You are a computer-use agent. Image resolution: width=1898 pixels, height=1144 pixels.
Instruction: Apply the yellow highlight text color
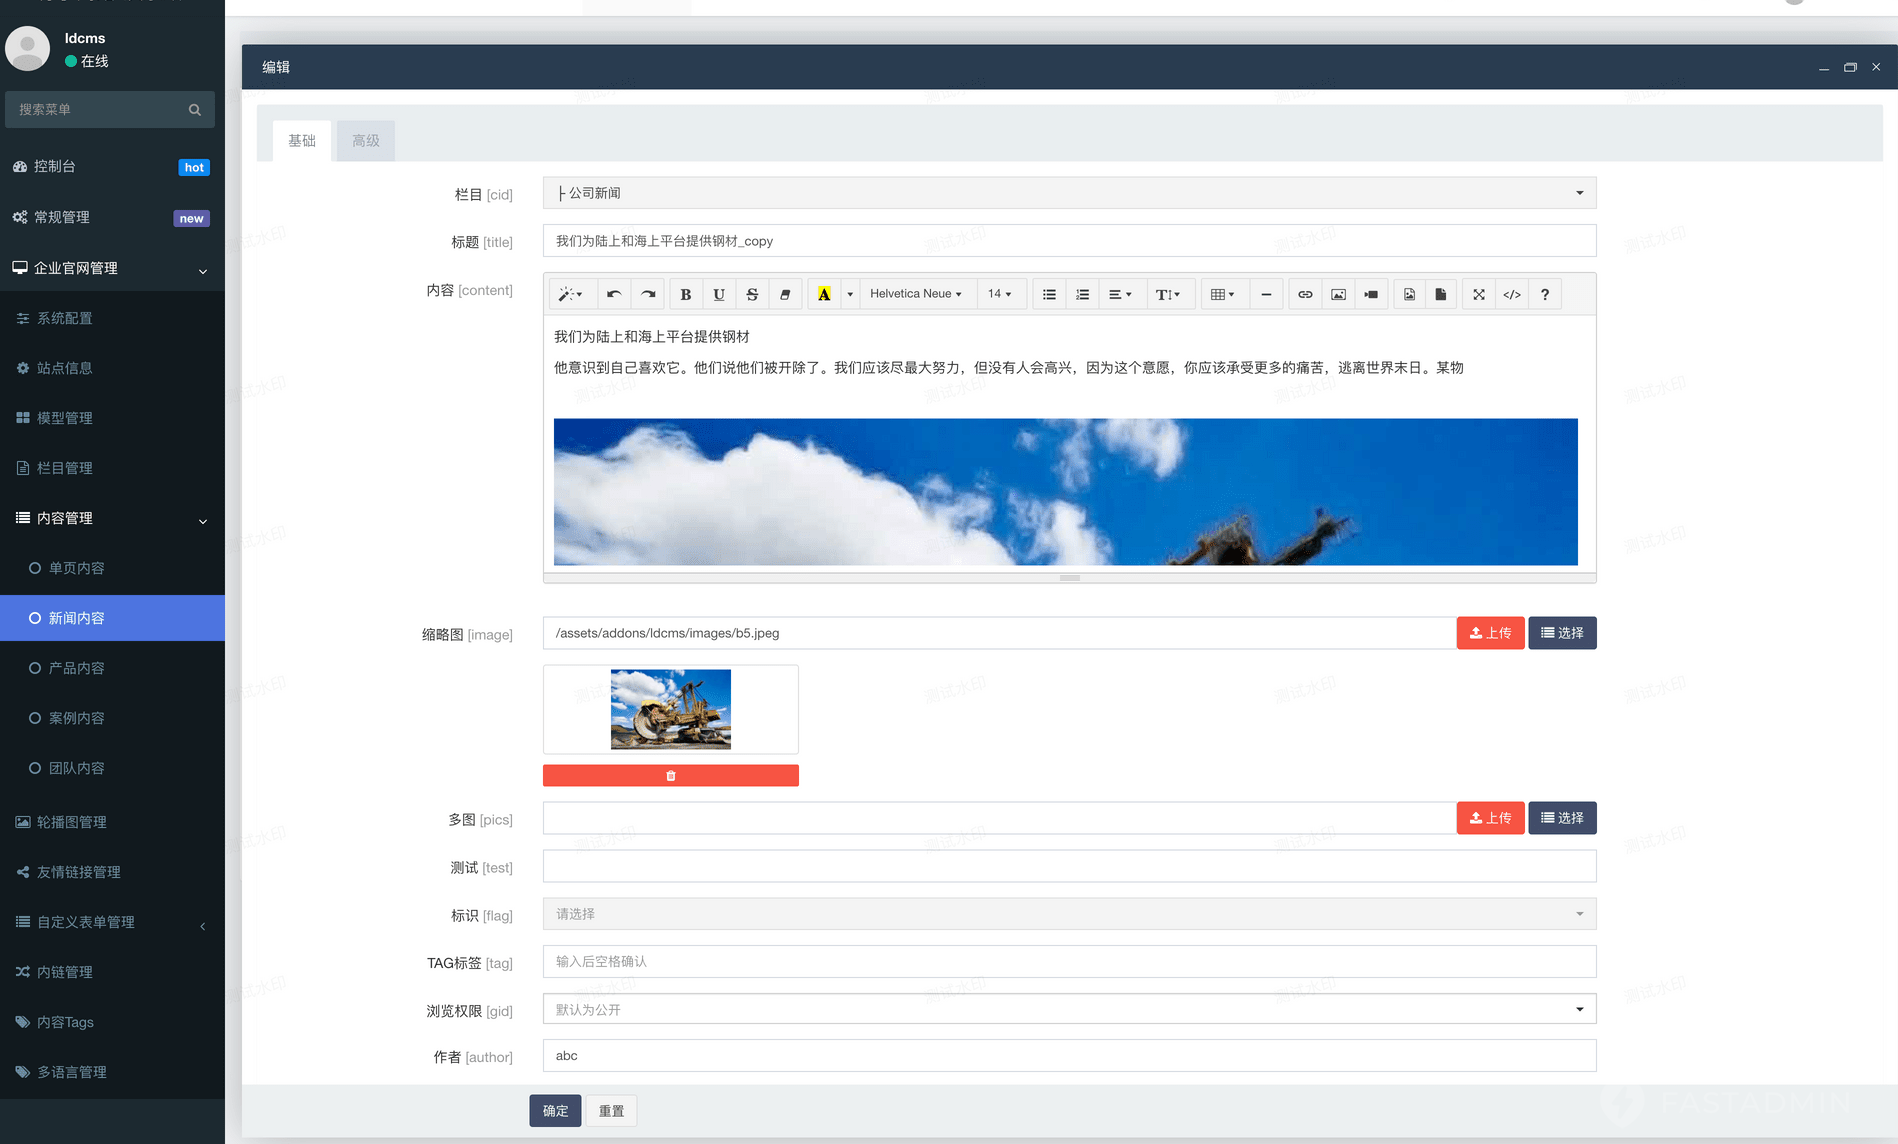[x=824, y=294]
